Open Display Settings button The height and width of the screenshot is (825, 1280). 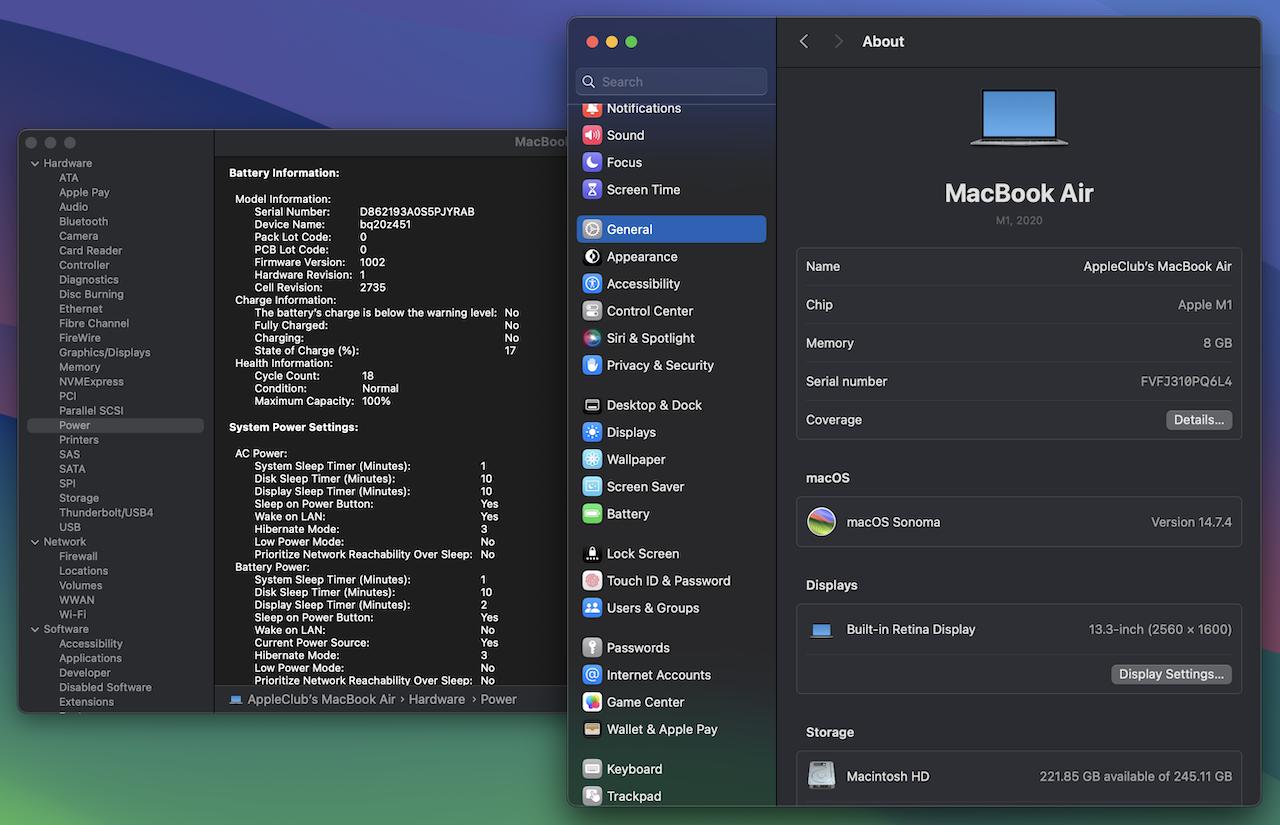[x=1171, y=674]
